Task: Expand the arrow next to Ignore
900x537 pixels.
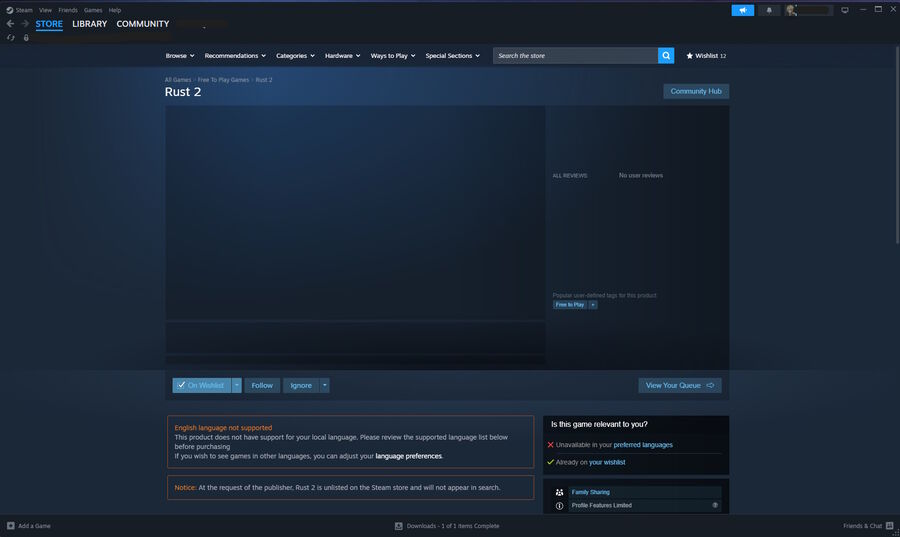Action: pos(324,386)
